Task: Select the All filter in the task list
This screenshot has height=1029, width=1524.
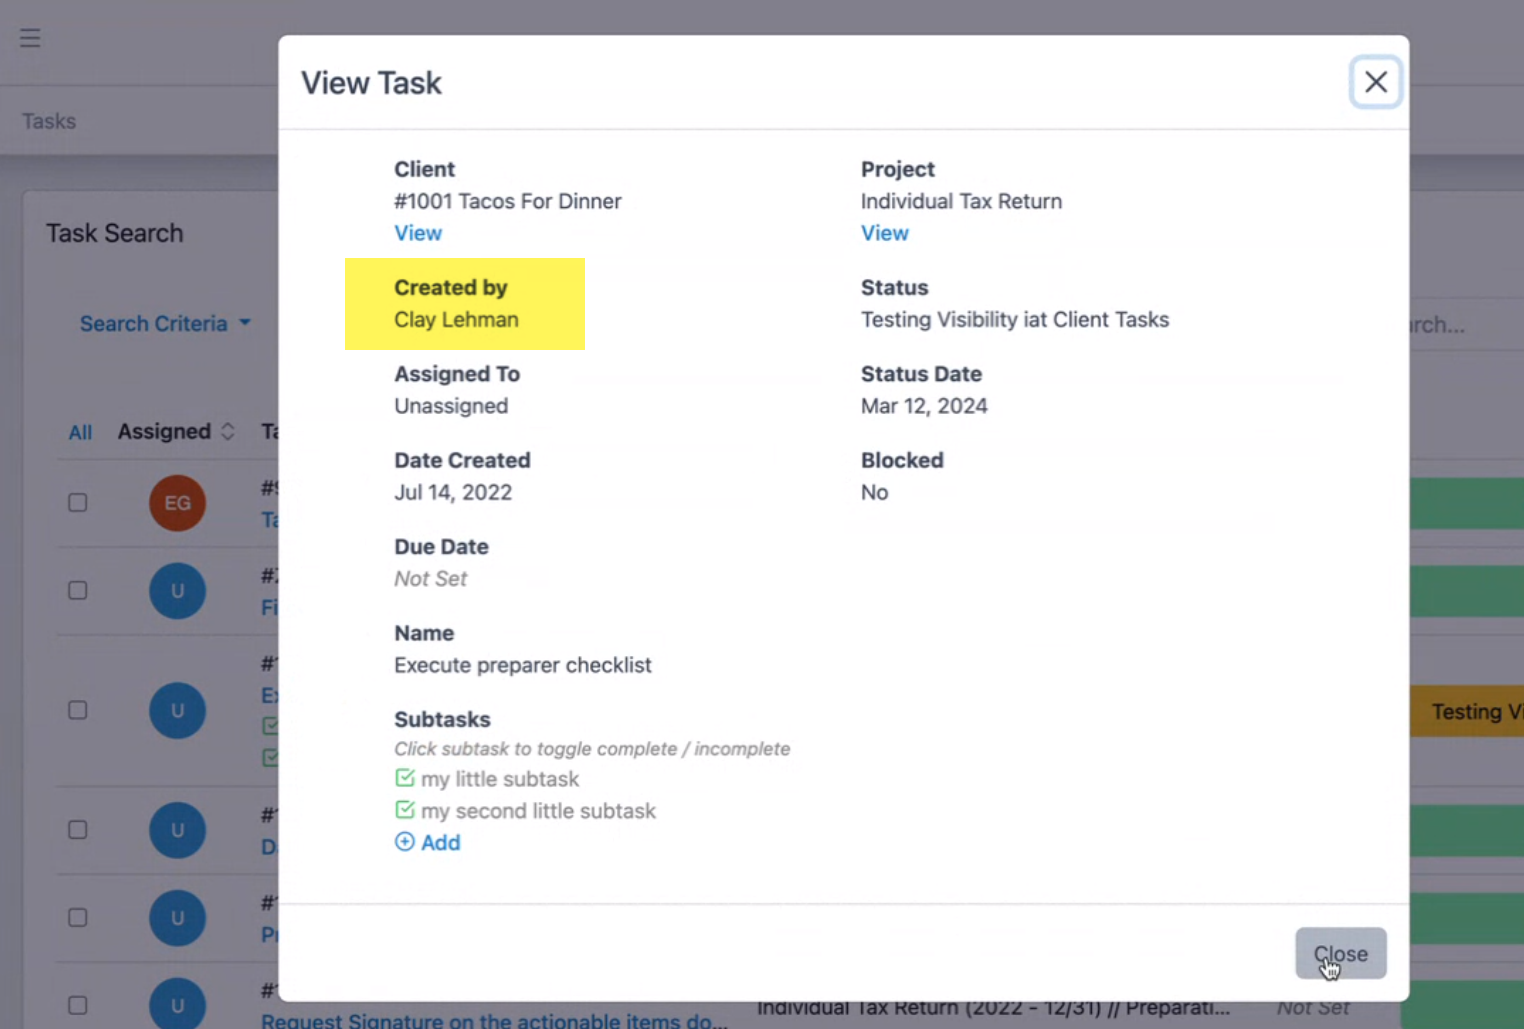Action: (x=80, y=431)
